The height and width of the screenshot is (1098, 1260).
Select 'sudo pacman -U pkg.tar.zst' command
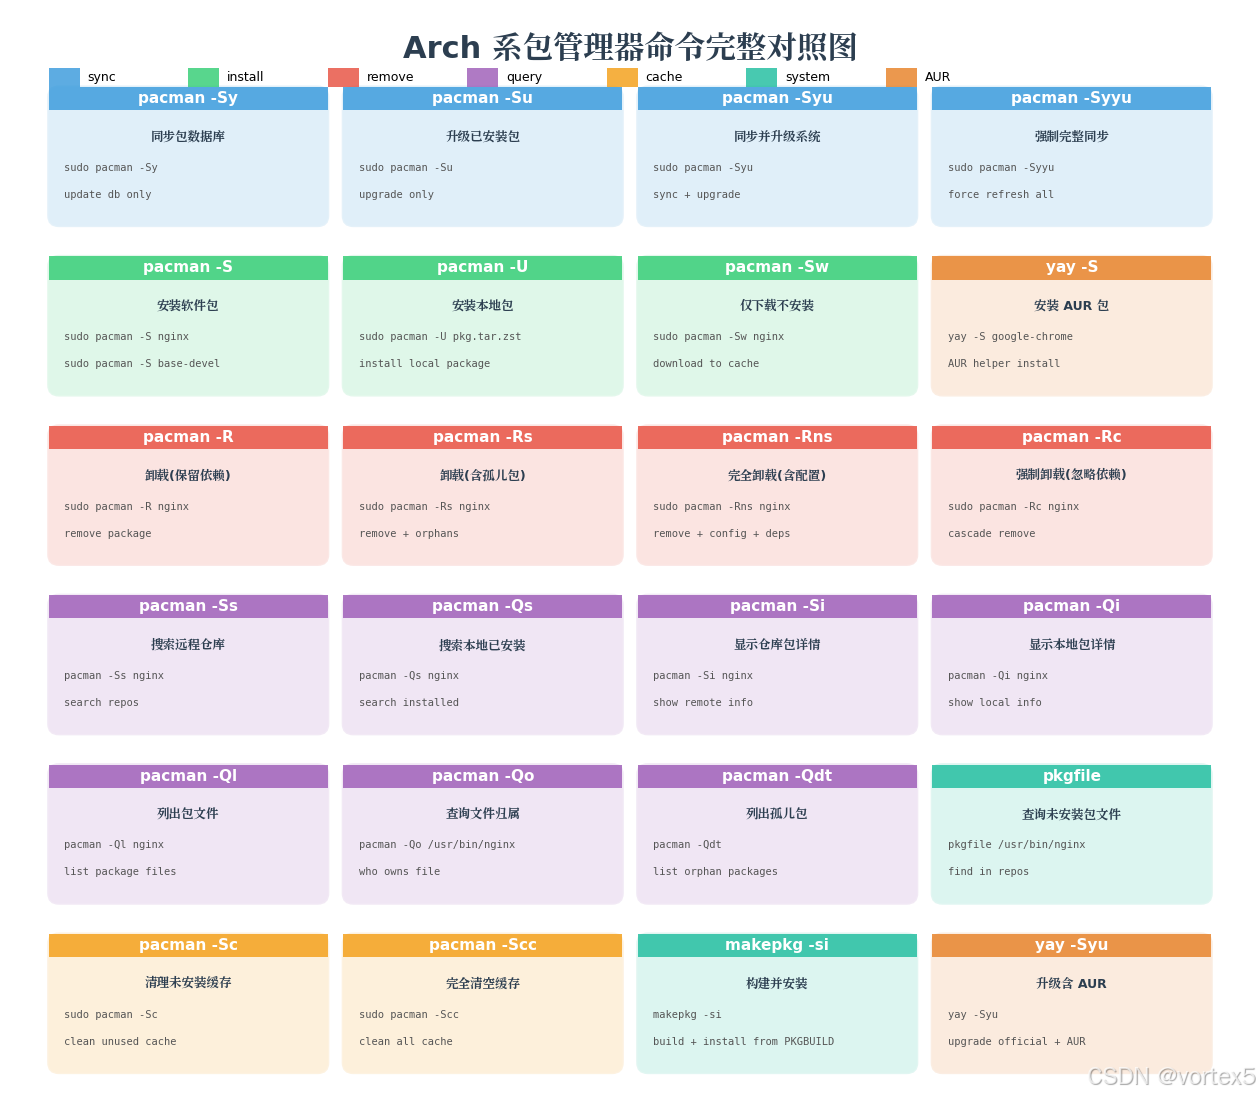[x=440, y=337]
